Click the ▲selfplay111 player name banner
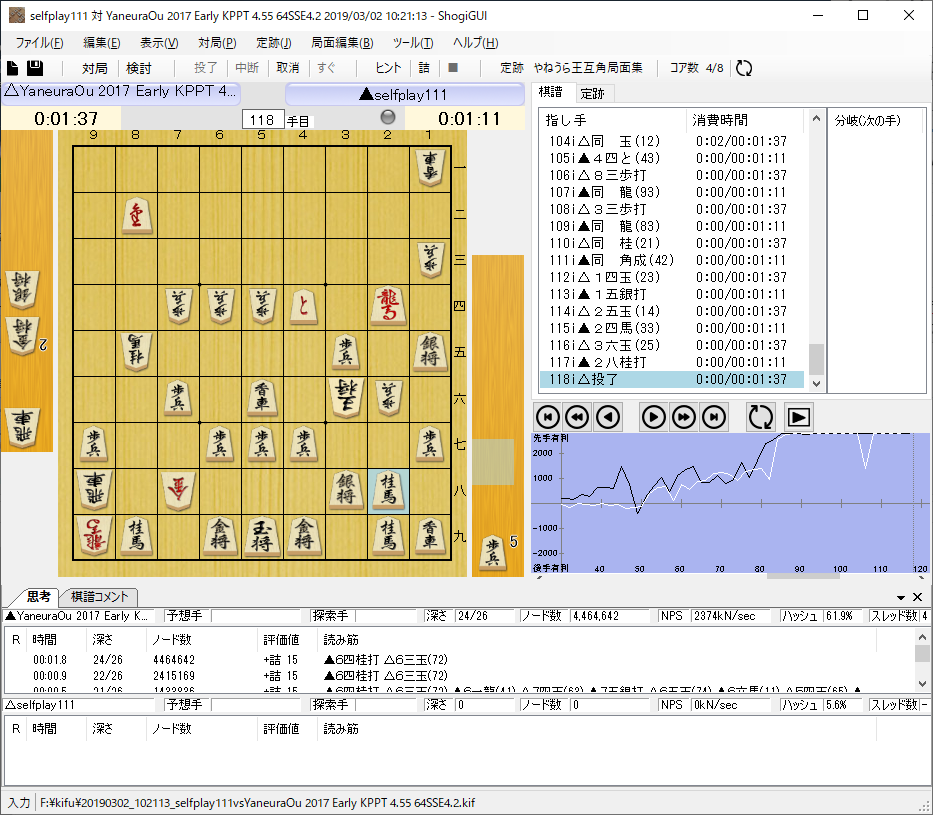Image resolution: width=933 pixels, height=815 pixels. pos(405,95)
